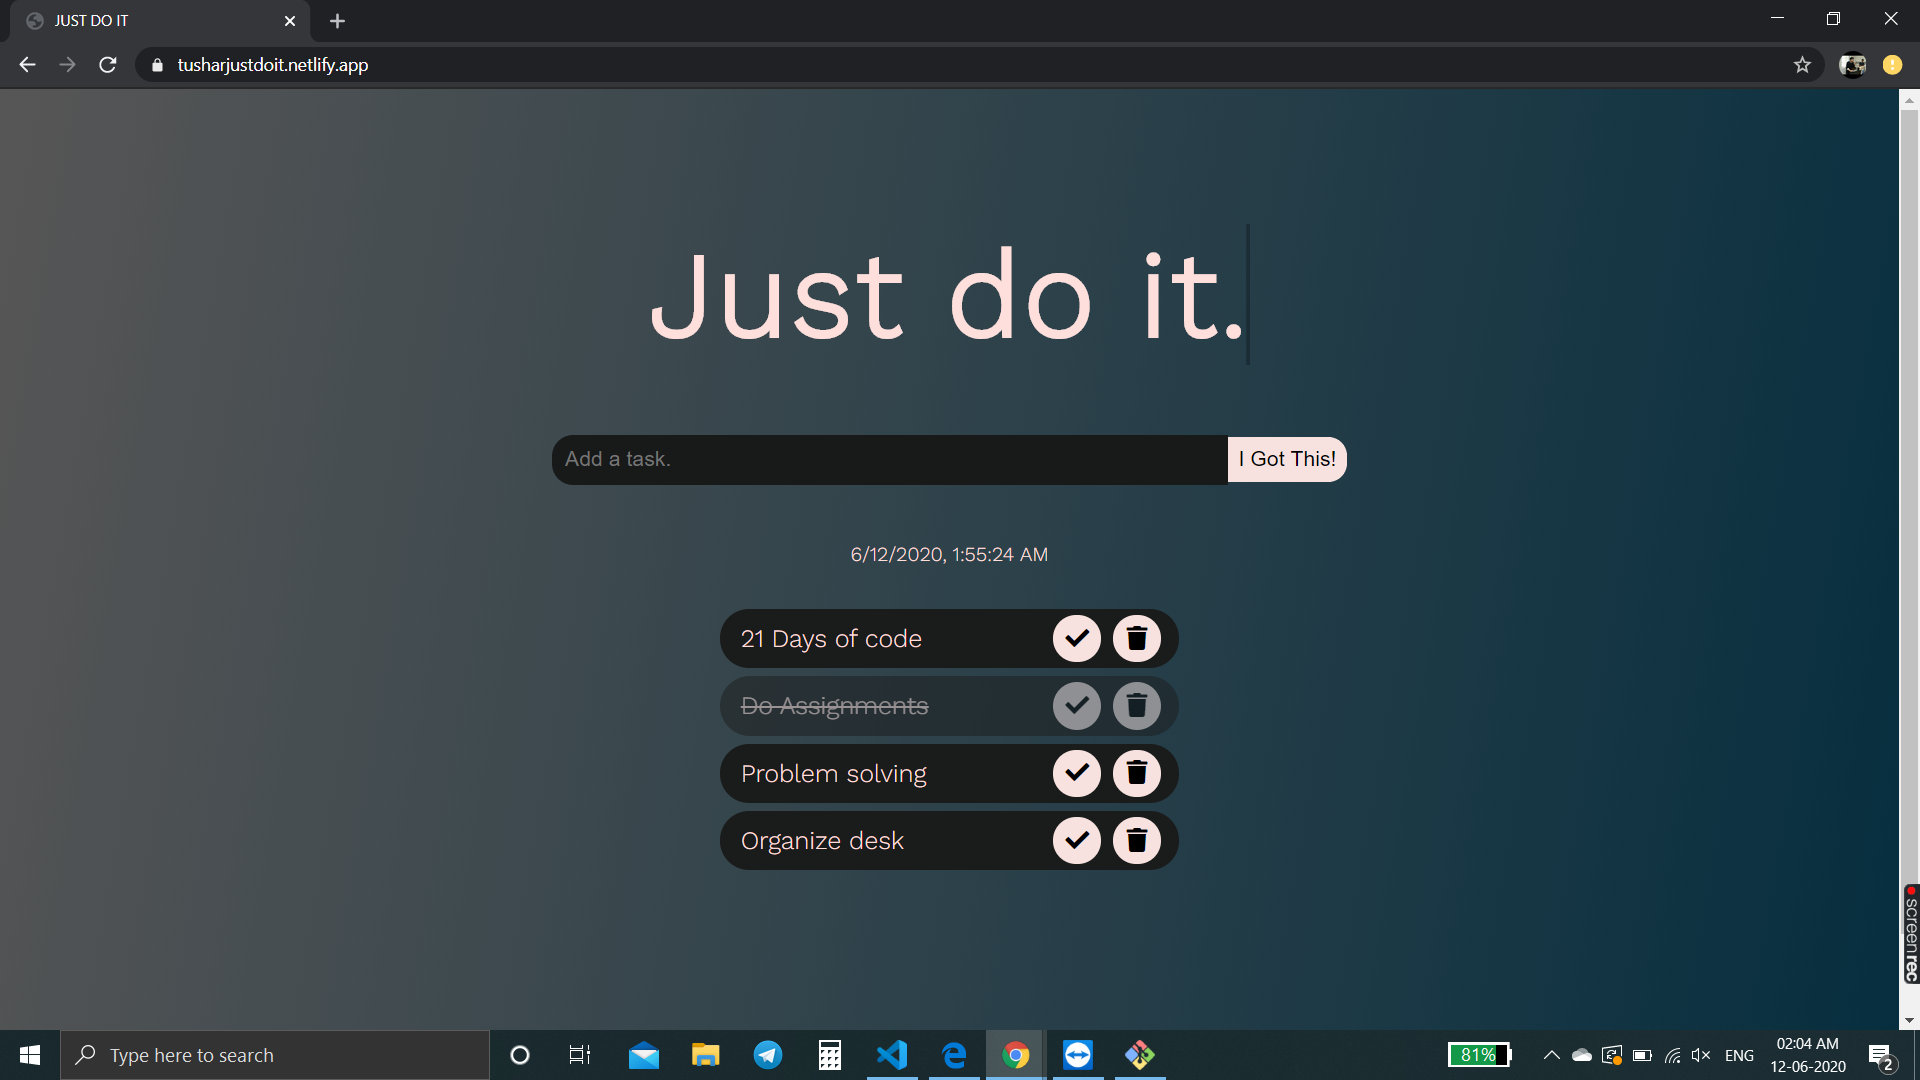Mark 'Organize desk' as complete
The image size is (1920, 1080).
tap(1077, 840)
